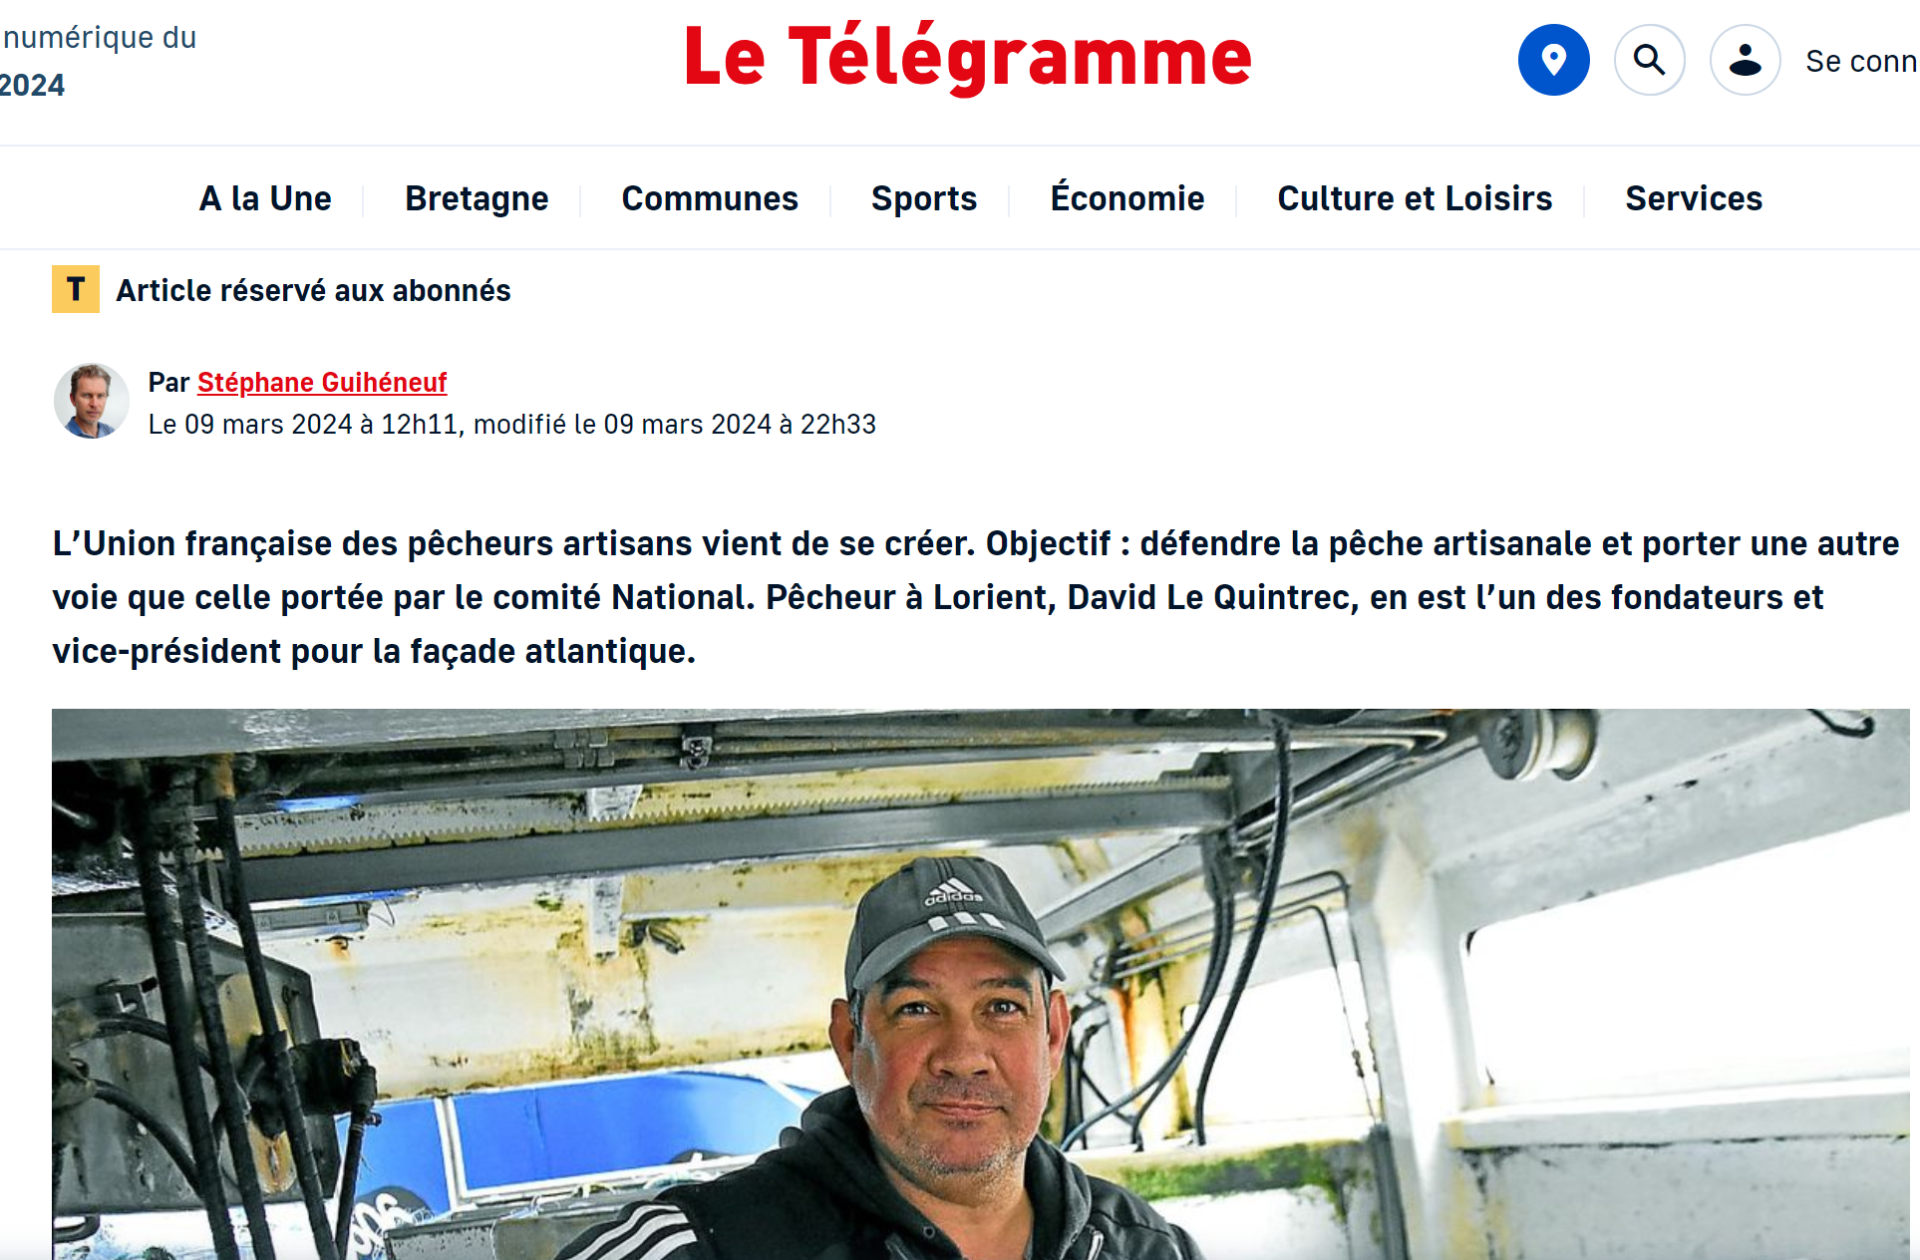Select the Communes menu item
Image resolution: width=1920 pixels, height=1260 pixels.
tap(710, 198)
